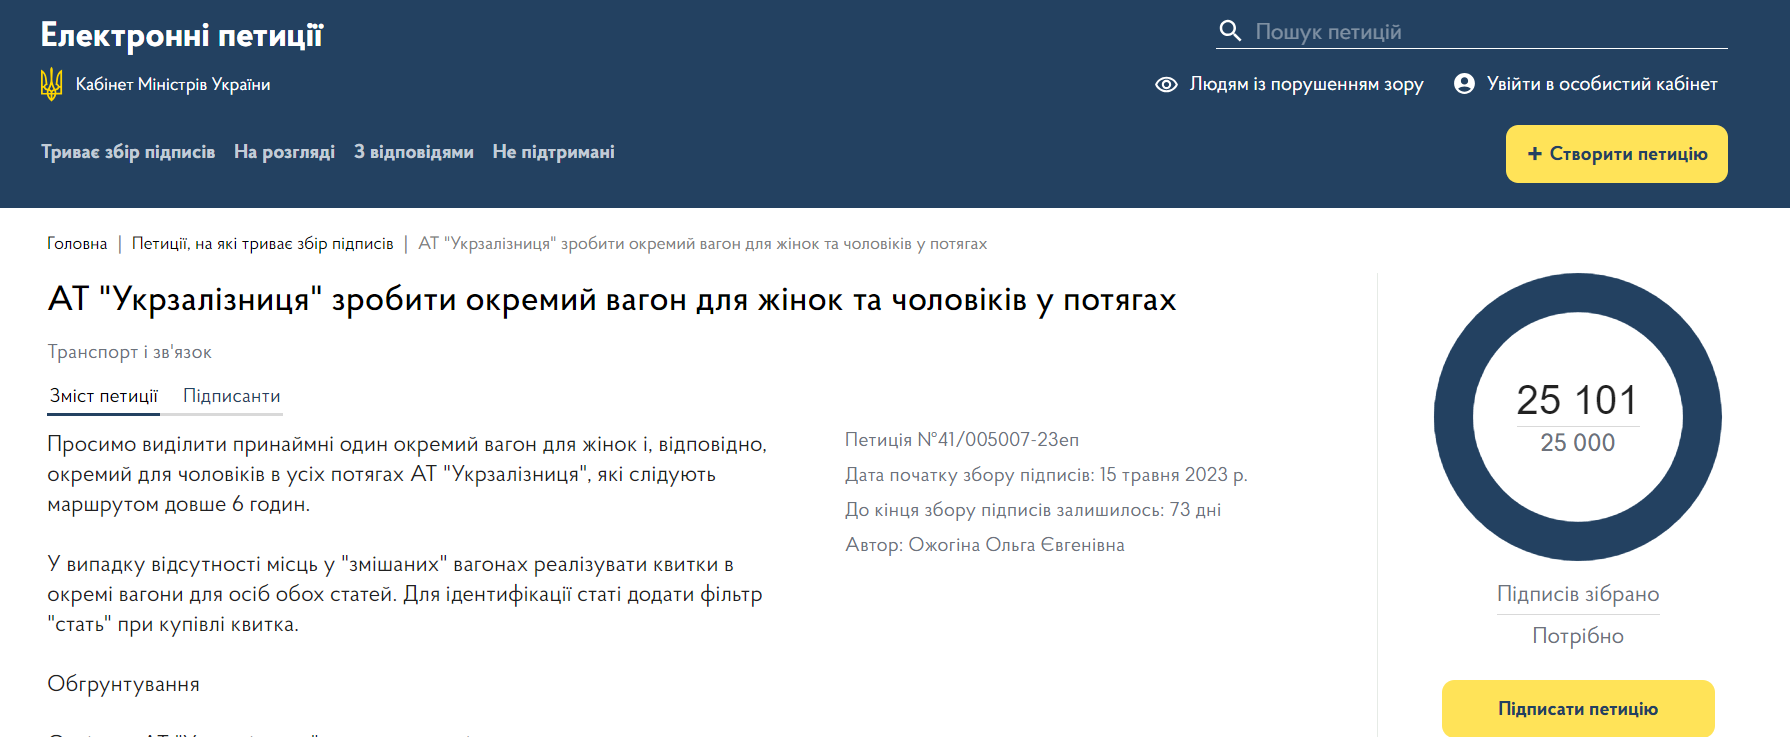Enable Людям із порушенням зору mode

1305,84
